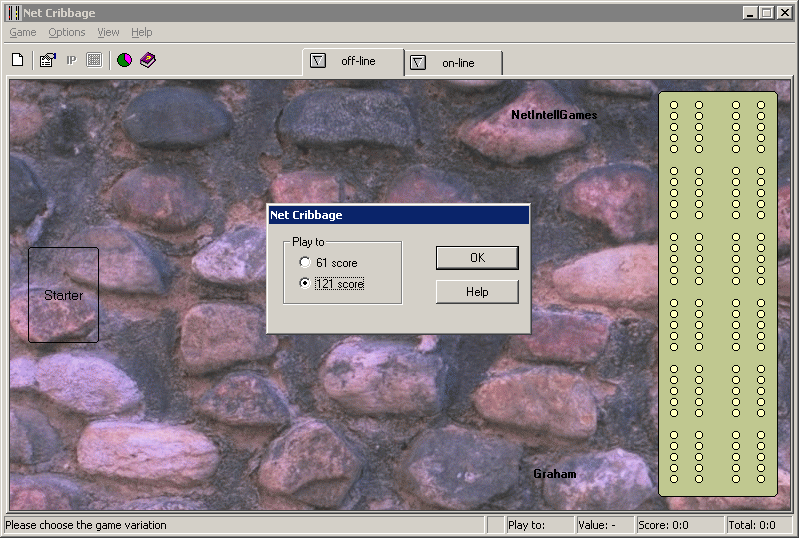Click the Net Cribbage dialog title bar
This screenshot has height=538, width=799.
(398, 215)
